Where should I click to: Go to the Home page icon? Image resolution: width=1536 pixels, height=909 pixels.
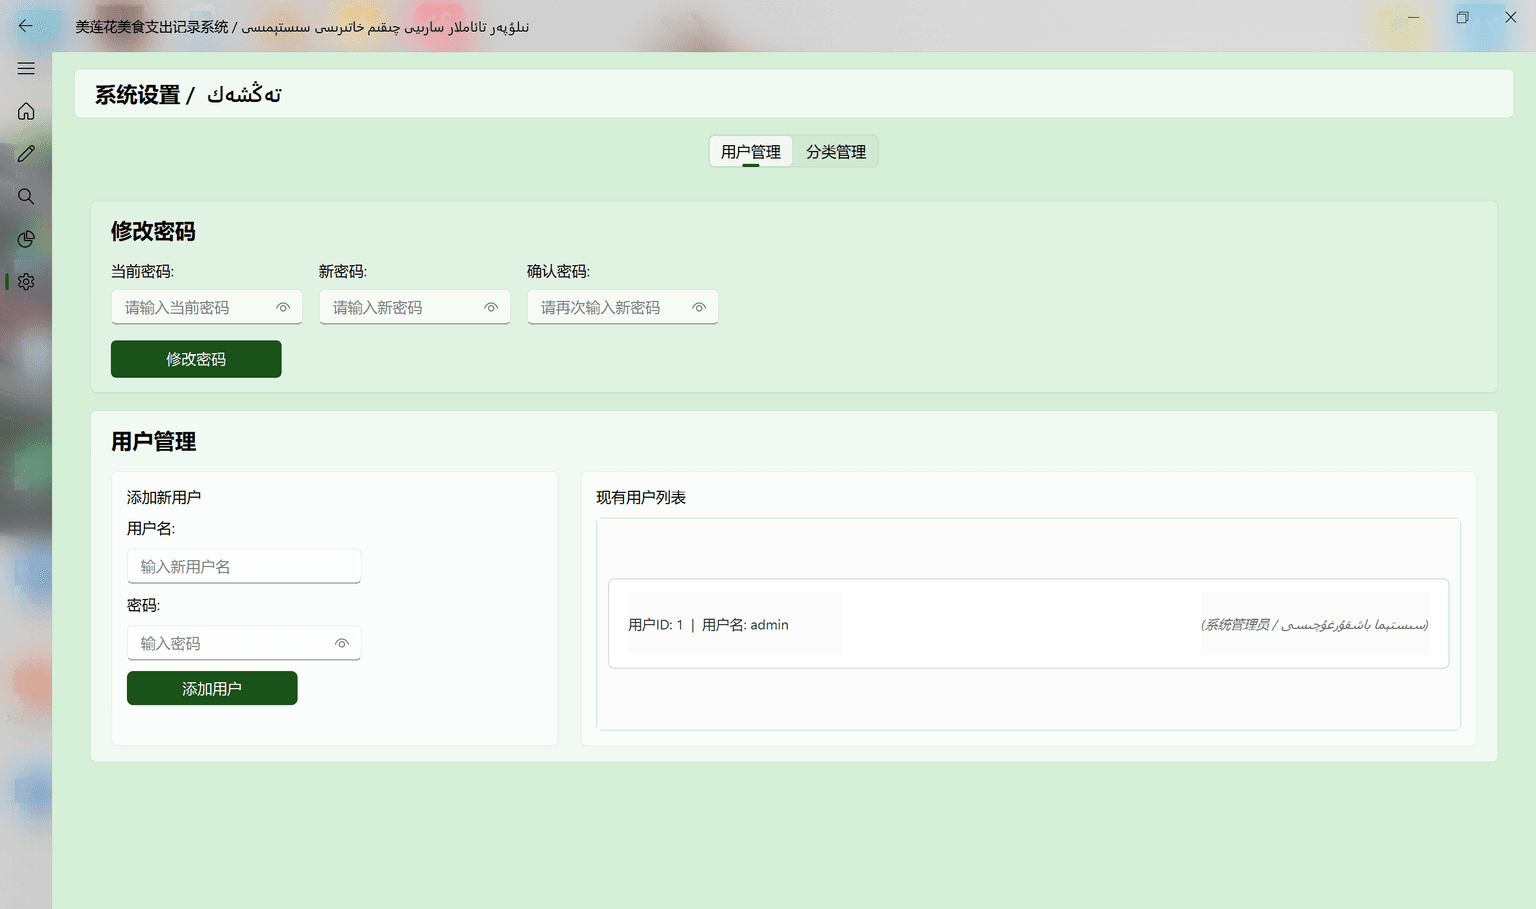click(x=26, y=111)
